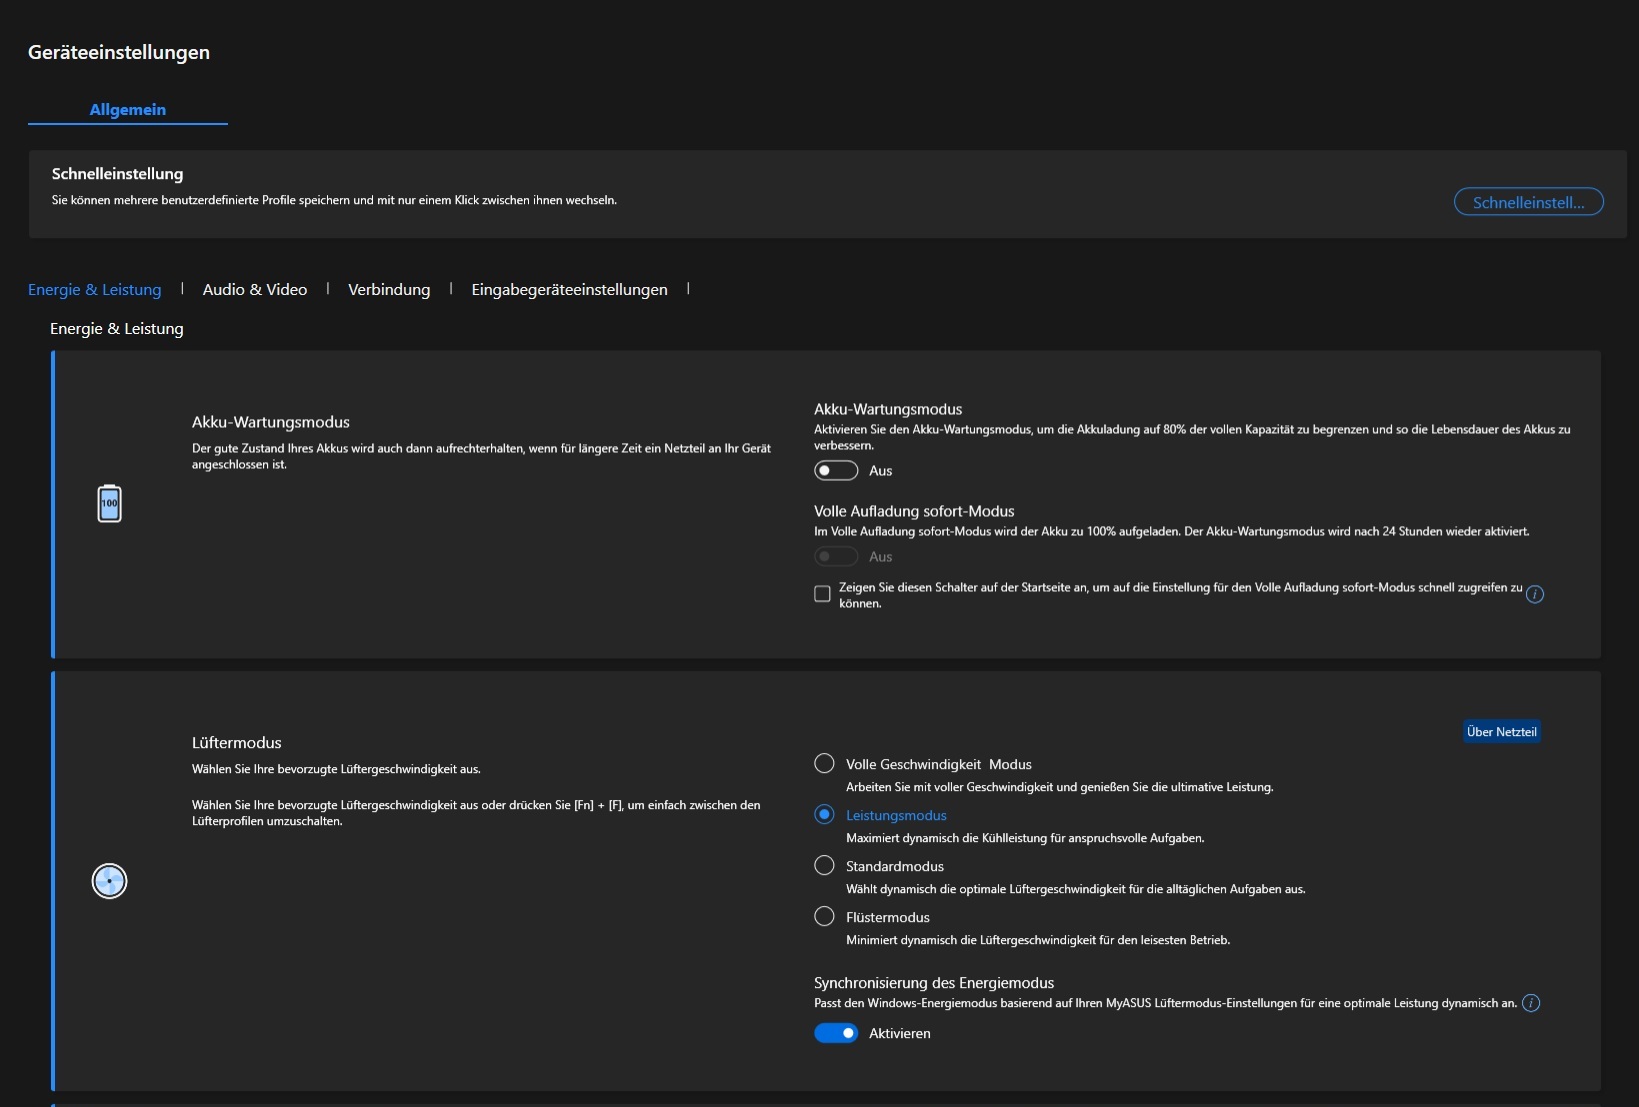The height and width of the screenshot is (1107, 1639).
Task: Click the Schnelleinstell... button
Action: coord(1528,202)
